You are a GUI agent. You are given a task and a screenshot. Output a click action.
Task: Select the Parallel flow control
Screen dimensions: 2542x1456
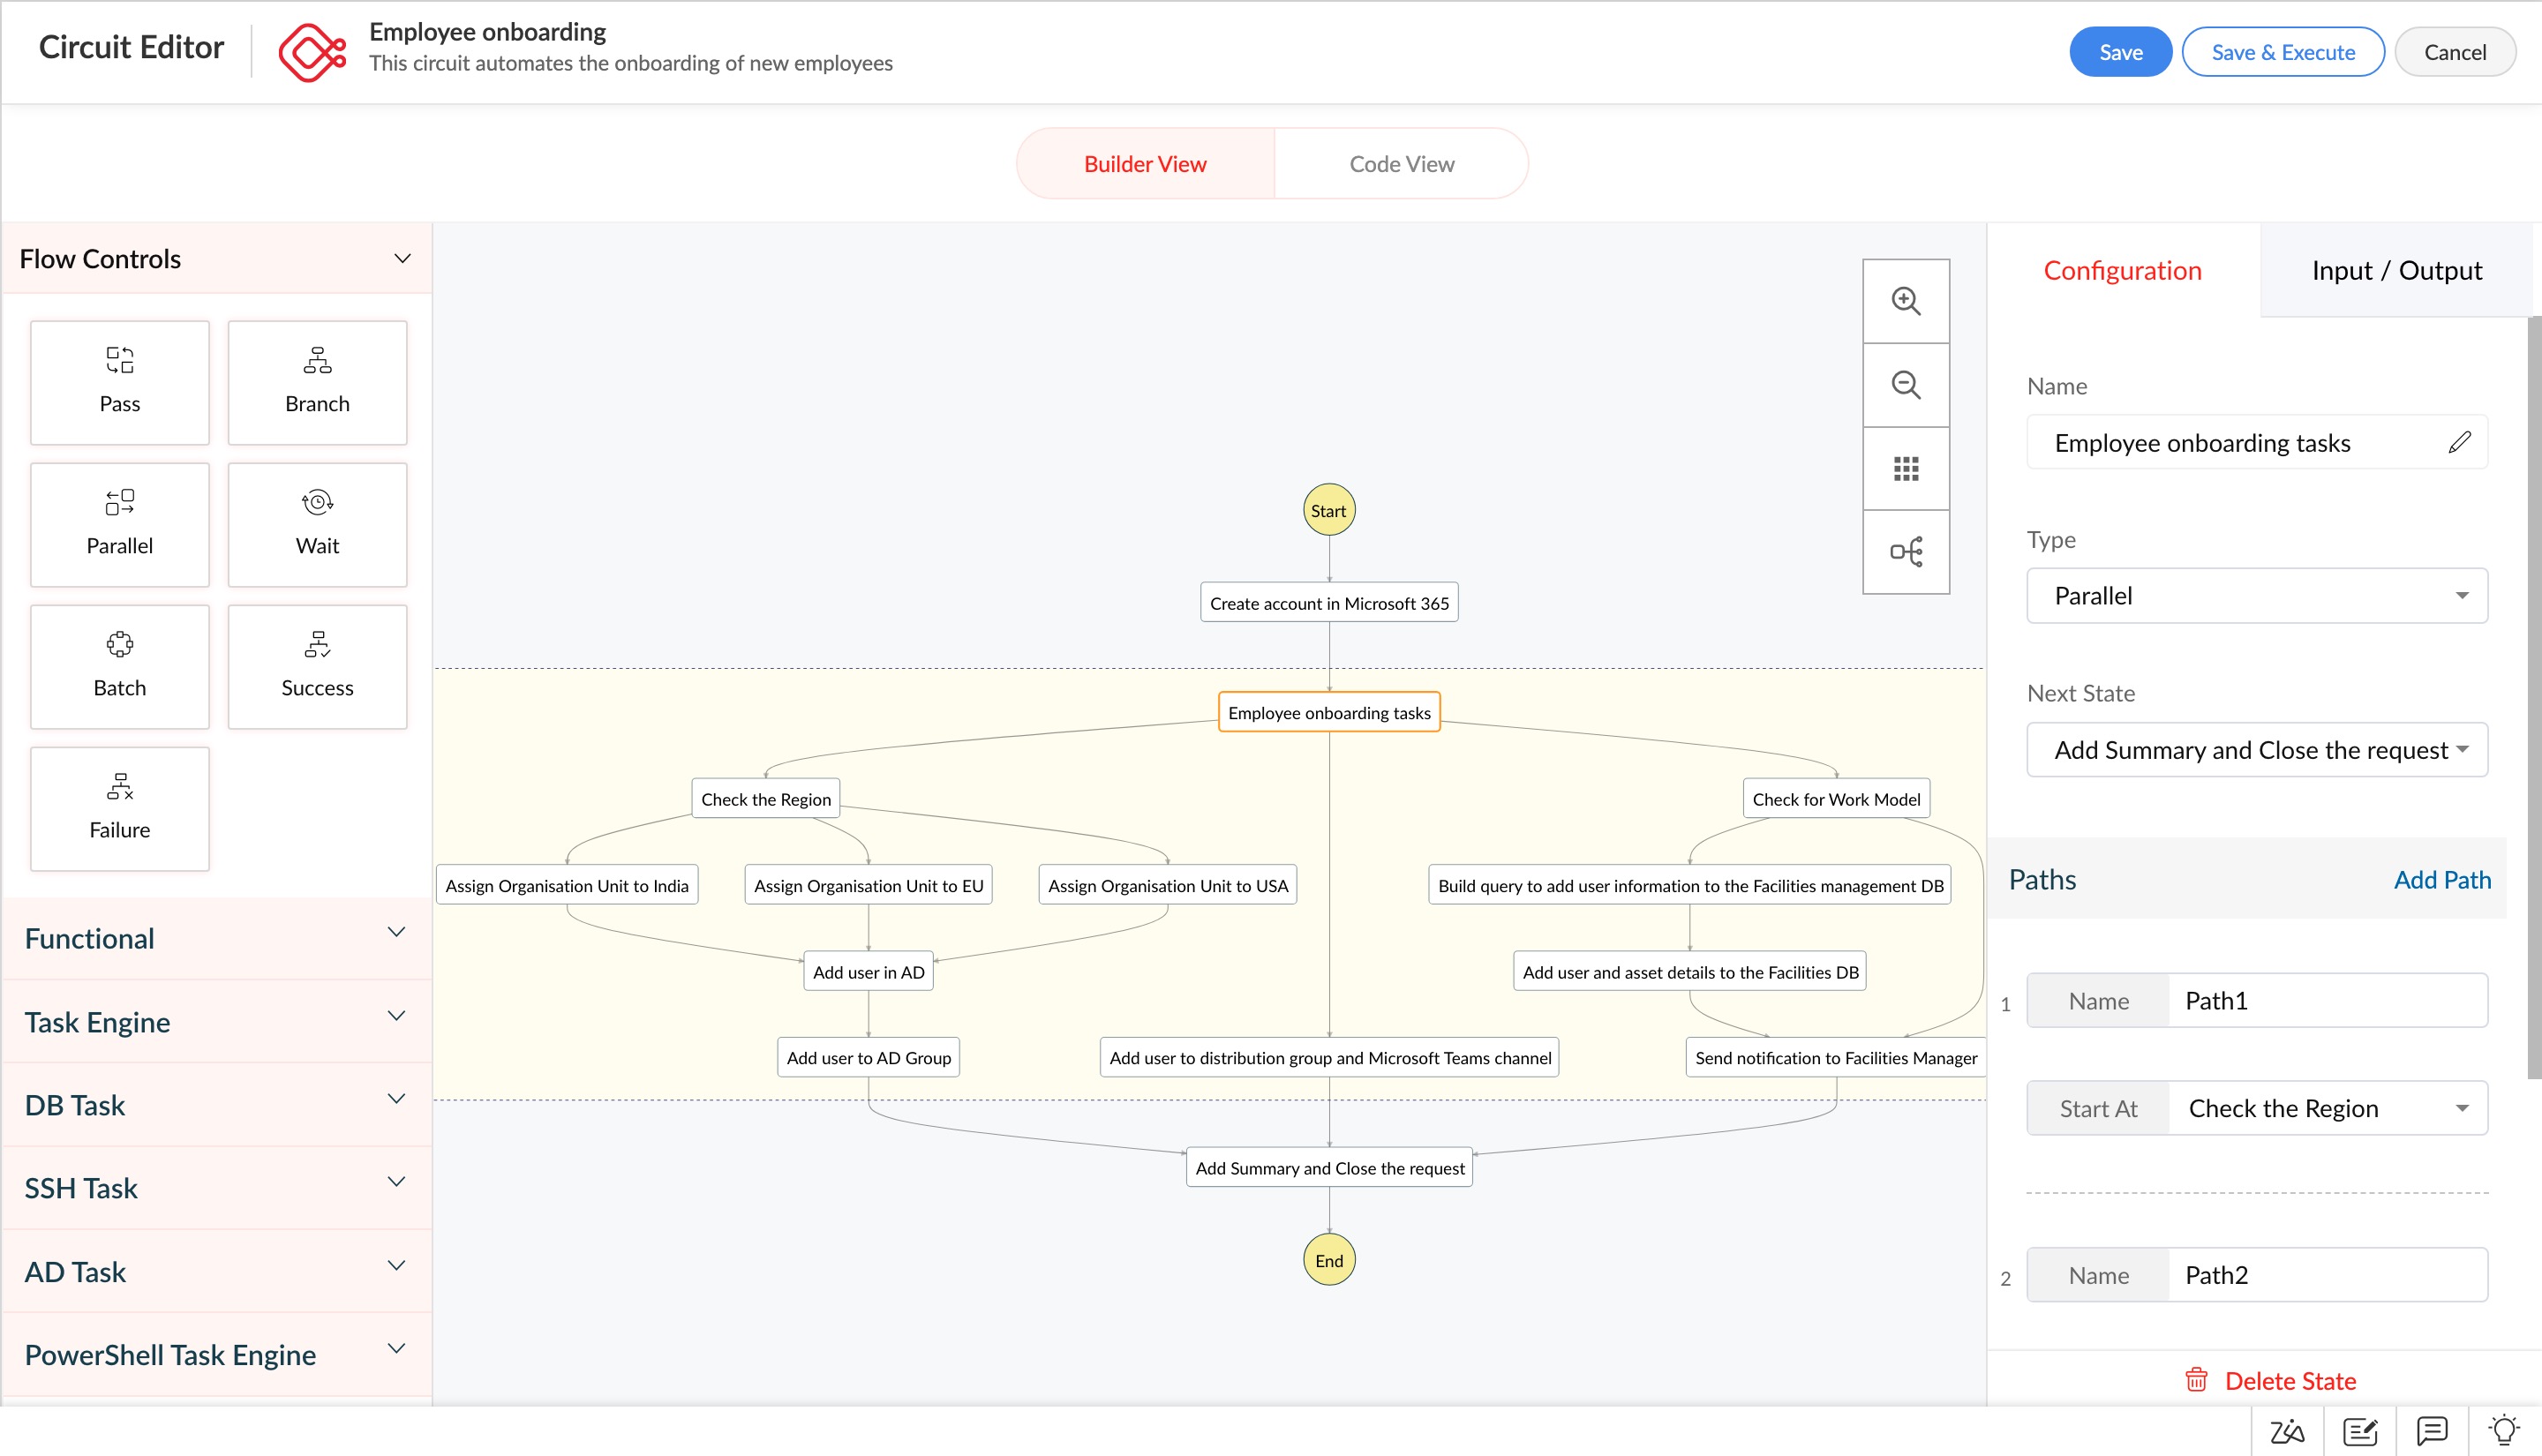[x=119, y=524]
